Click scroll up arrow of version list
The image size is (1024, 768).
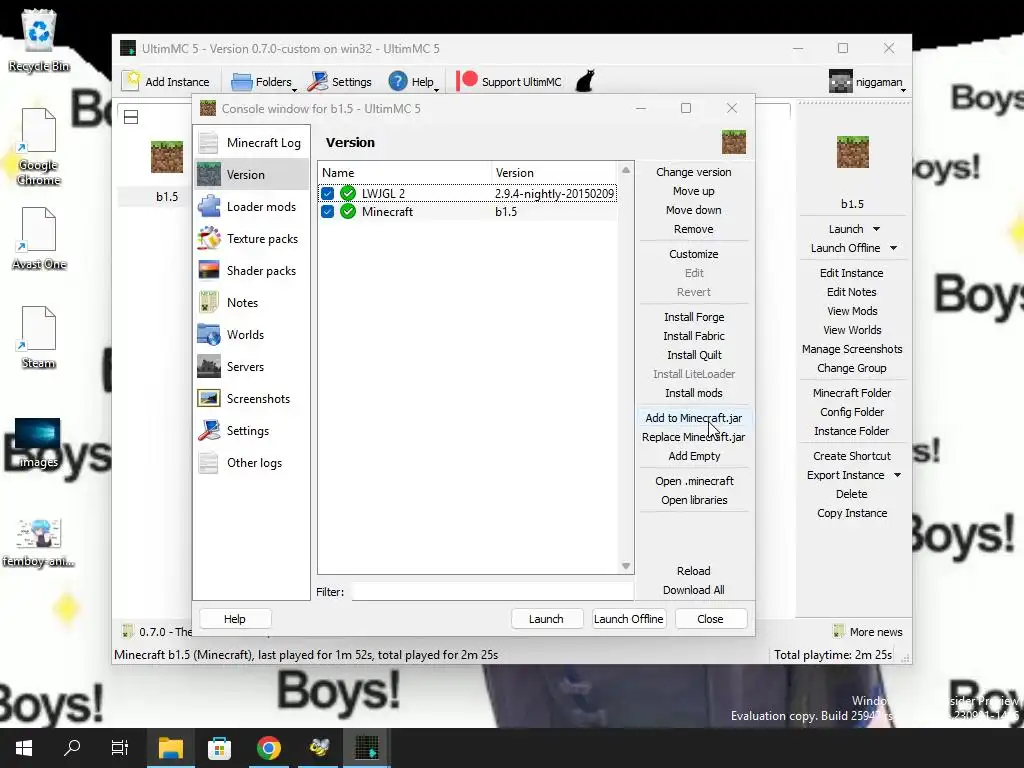[626, 170]
